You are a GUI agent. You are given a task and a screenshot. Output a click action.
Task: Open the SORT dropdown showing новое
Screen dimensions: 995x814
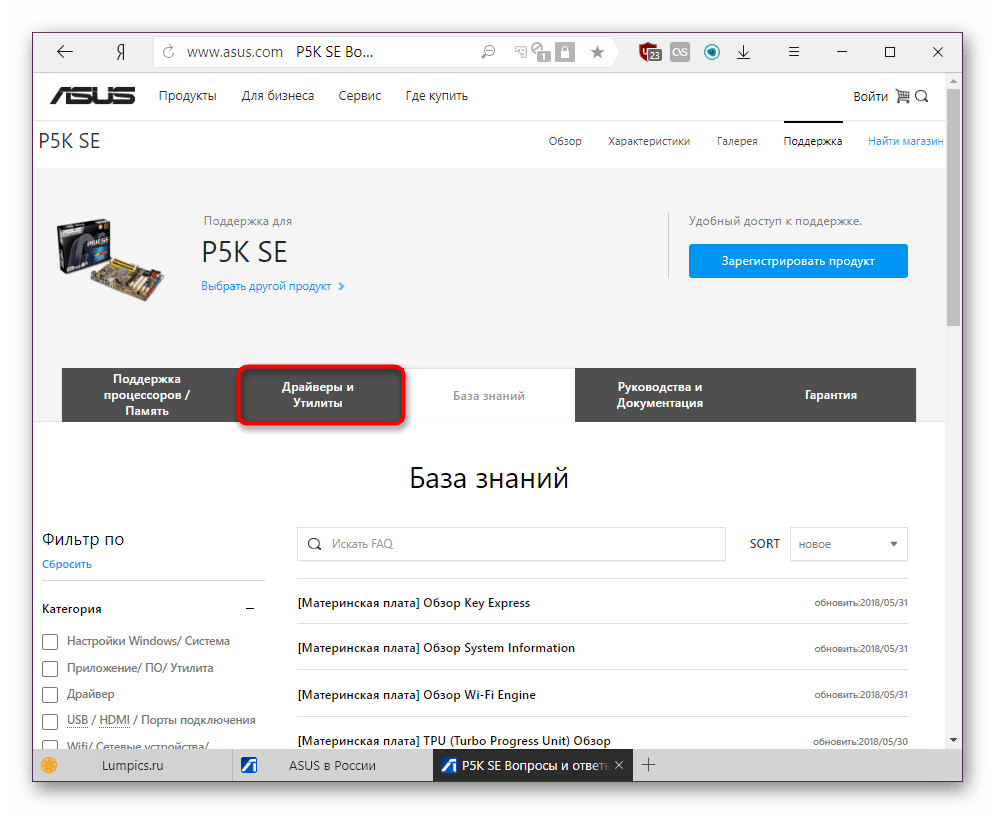848,544
